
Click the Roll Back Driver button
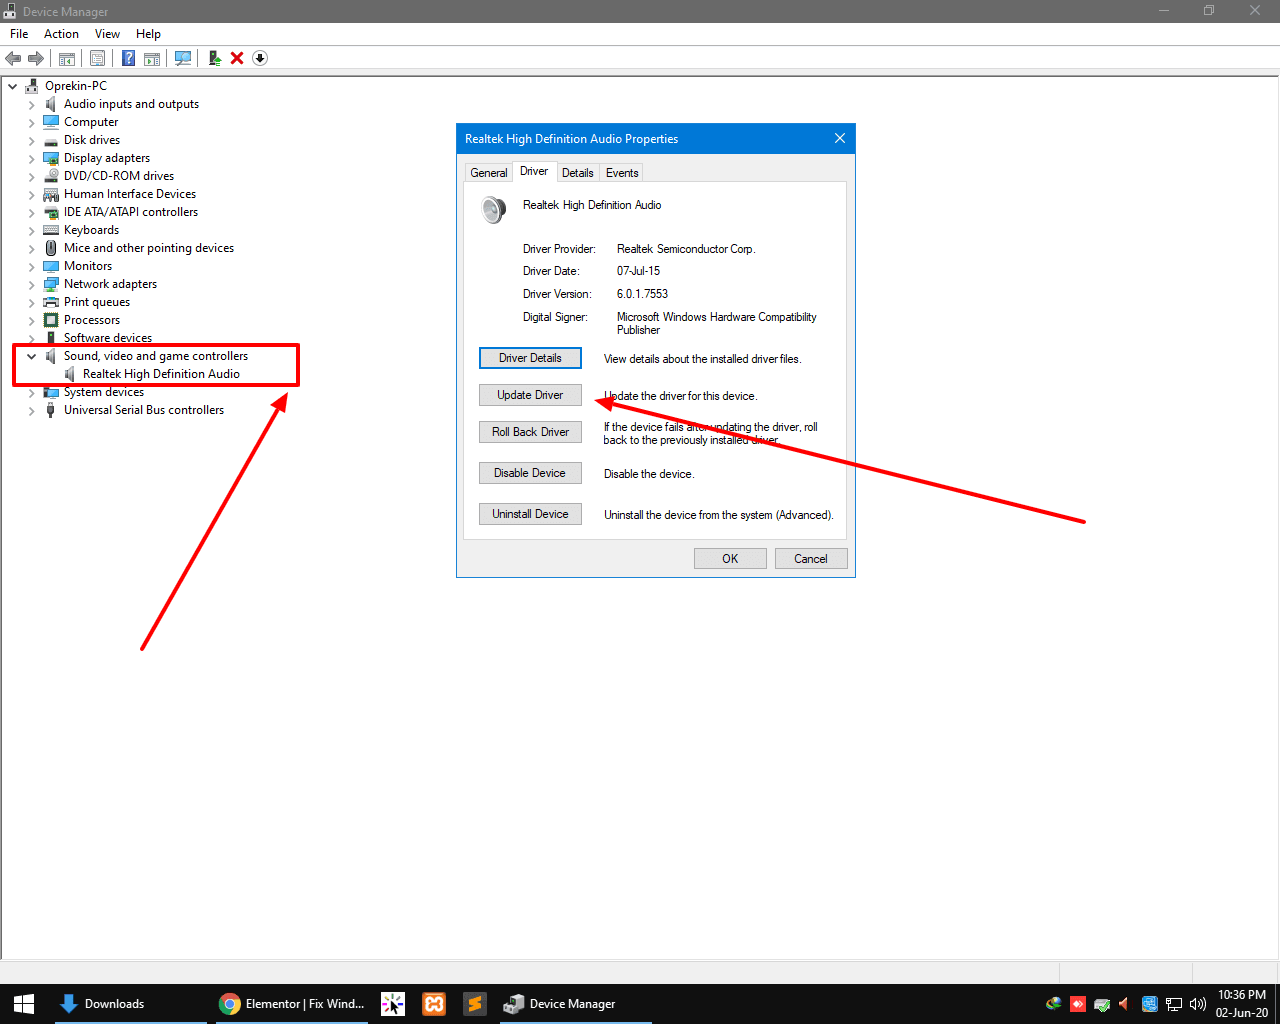(x=530, y=432)
